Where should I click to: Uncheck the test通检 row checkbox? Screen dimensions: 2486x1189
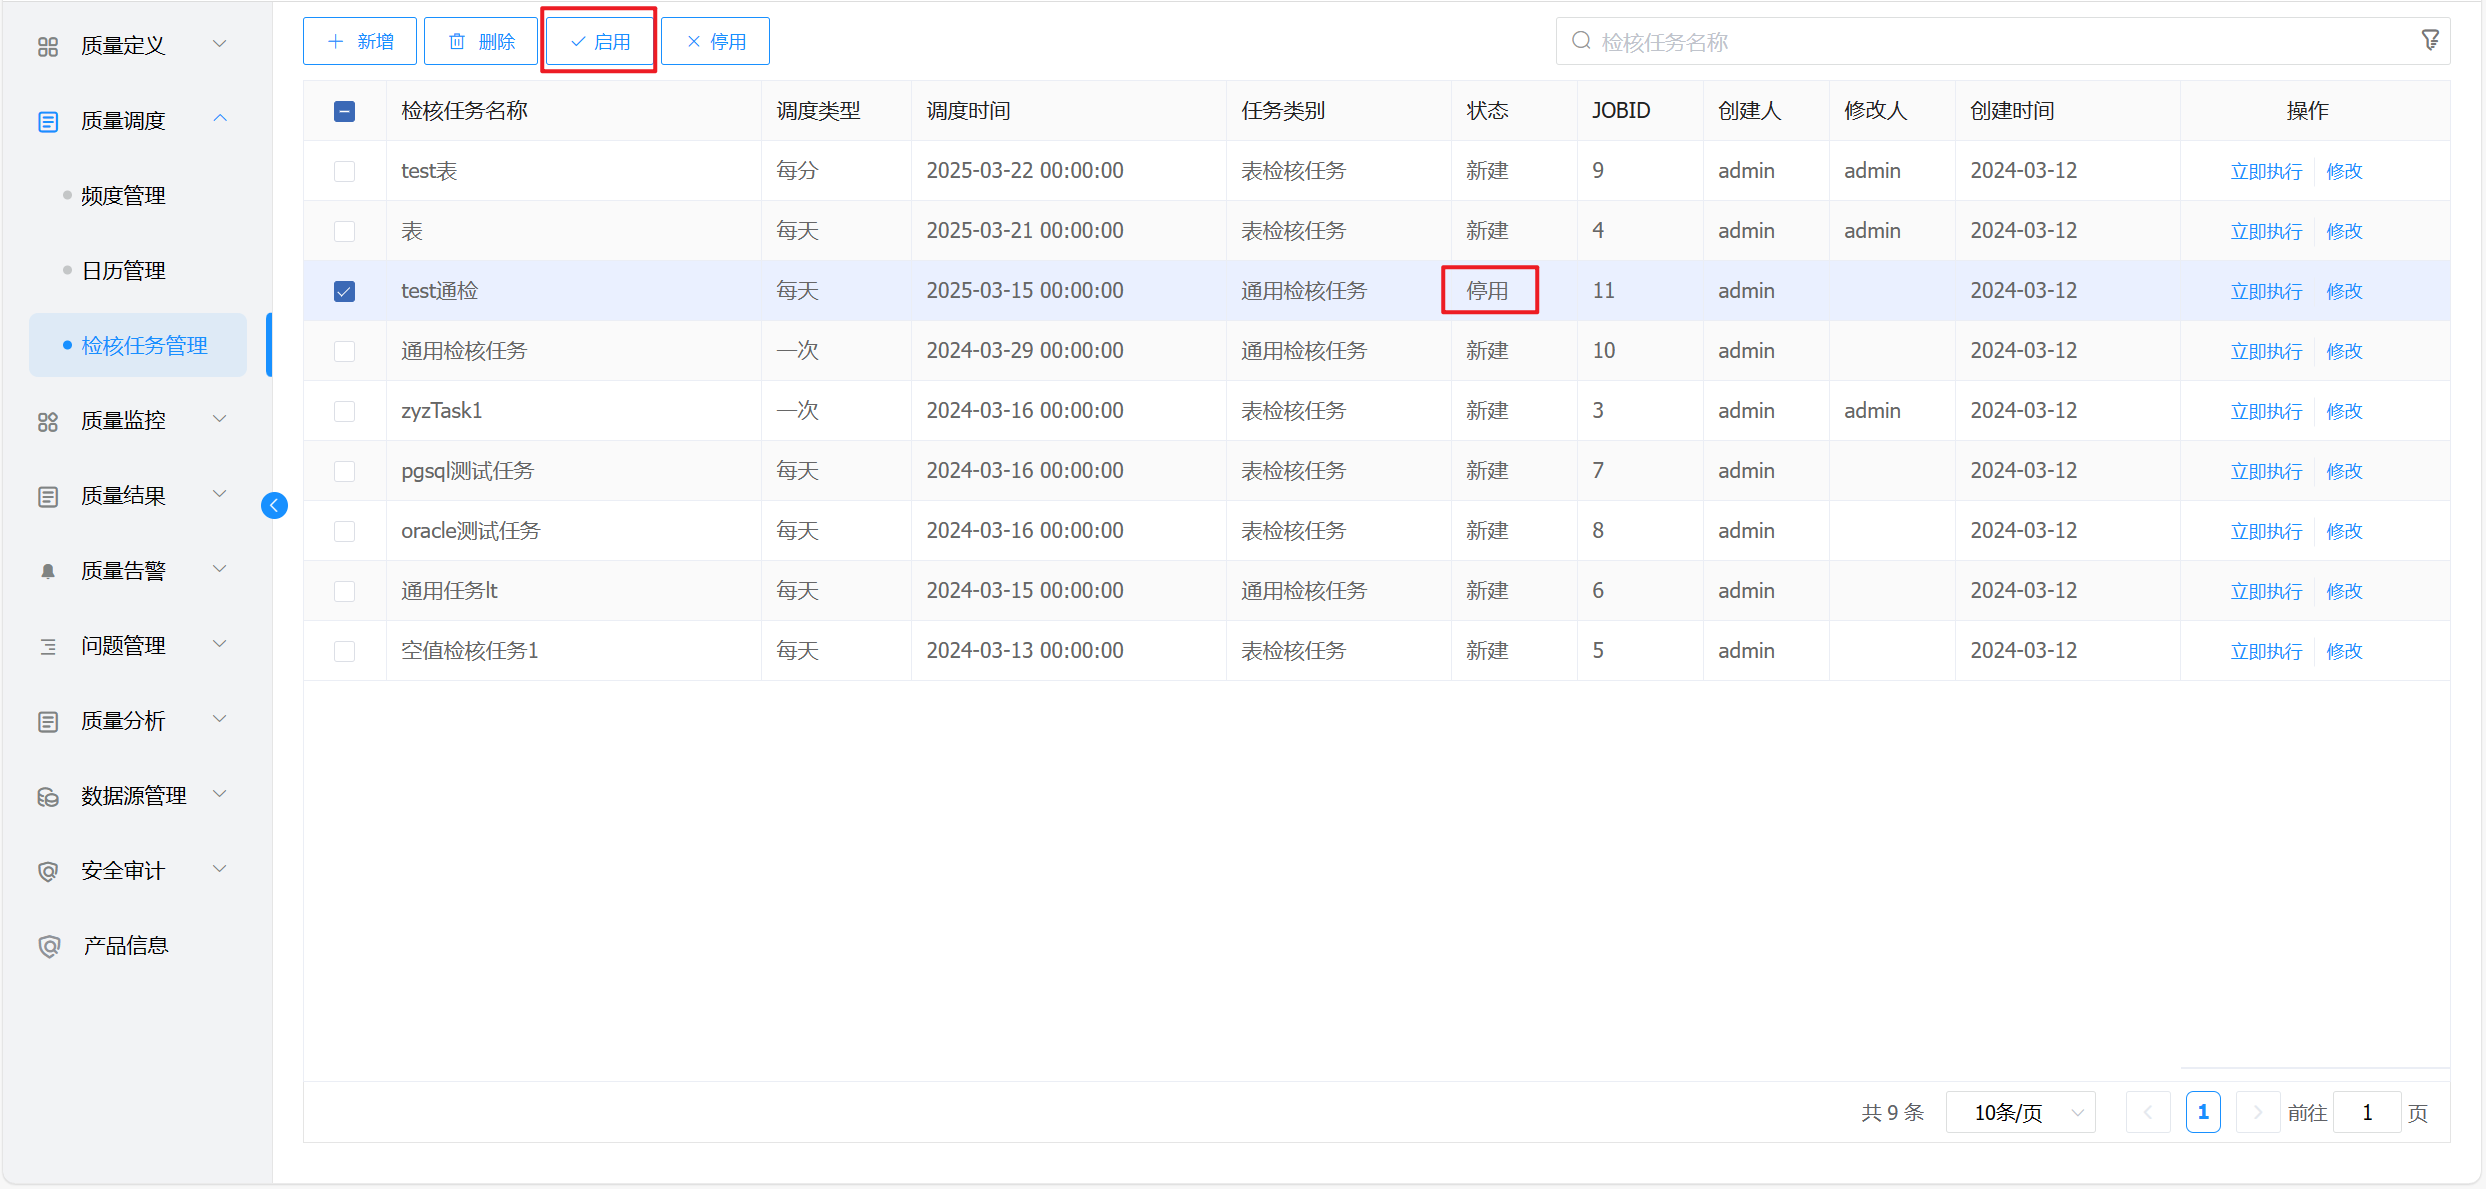coord(344,291)
